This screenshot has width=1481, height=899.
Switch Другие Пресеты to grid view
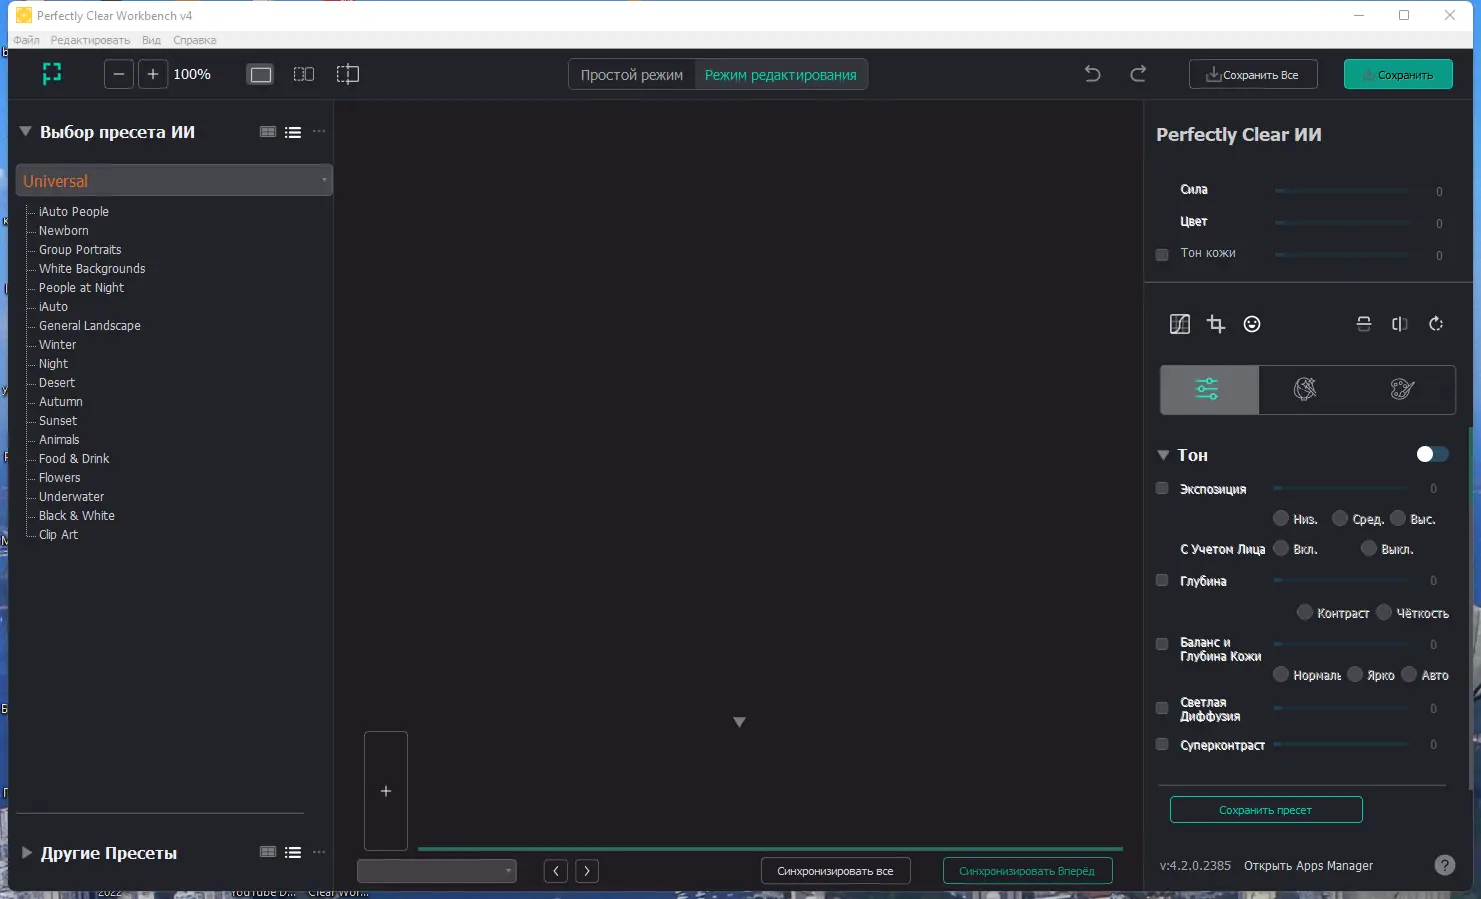point(268,853)
